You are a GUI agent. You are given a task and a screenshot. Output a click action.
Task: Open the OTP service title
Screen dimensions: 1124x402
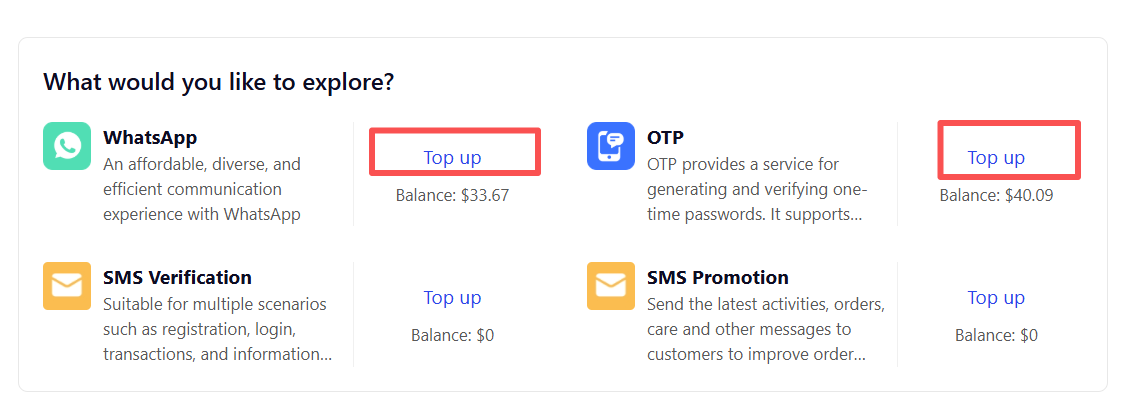(665, 138)
